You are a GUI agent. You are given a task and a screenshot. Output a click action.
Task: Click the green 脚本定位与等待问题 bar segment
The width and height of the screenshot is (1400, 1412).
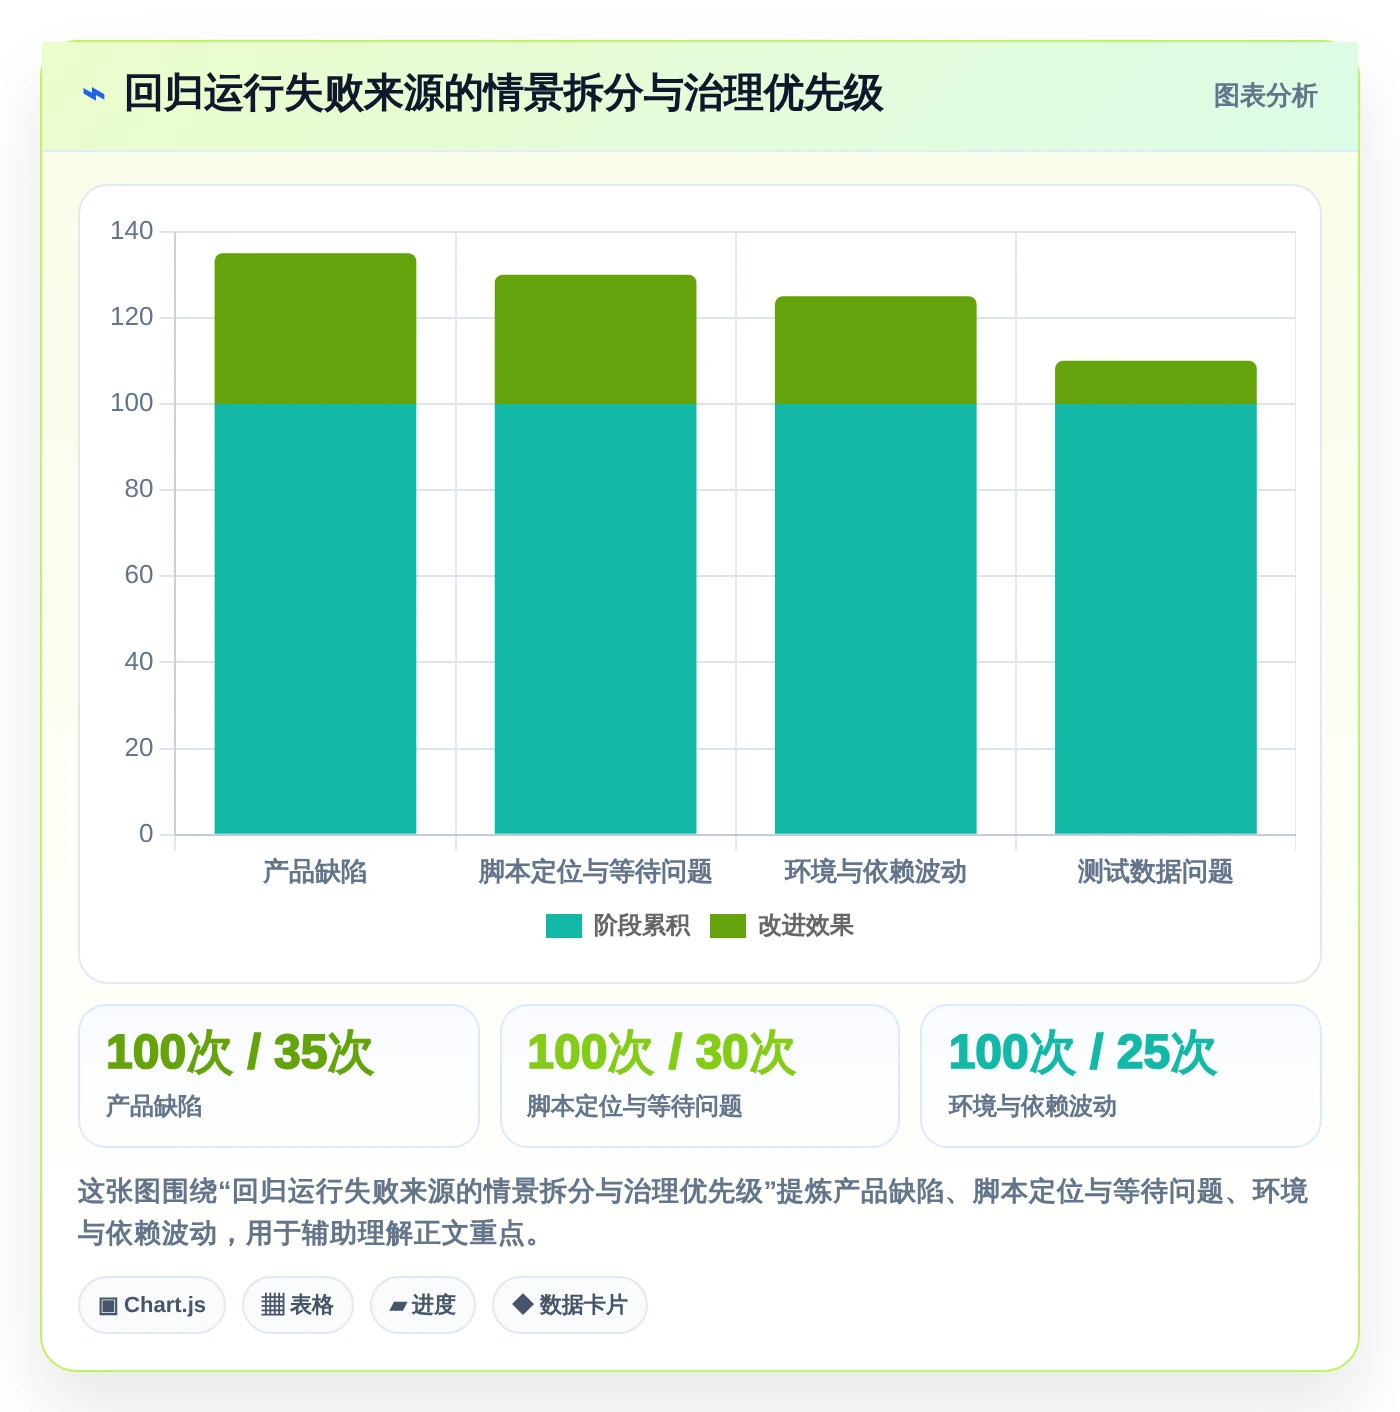tap(595, 340)
